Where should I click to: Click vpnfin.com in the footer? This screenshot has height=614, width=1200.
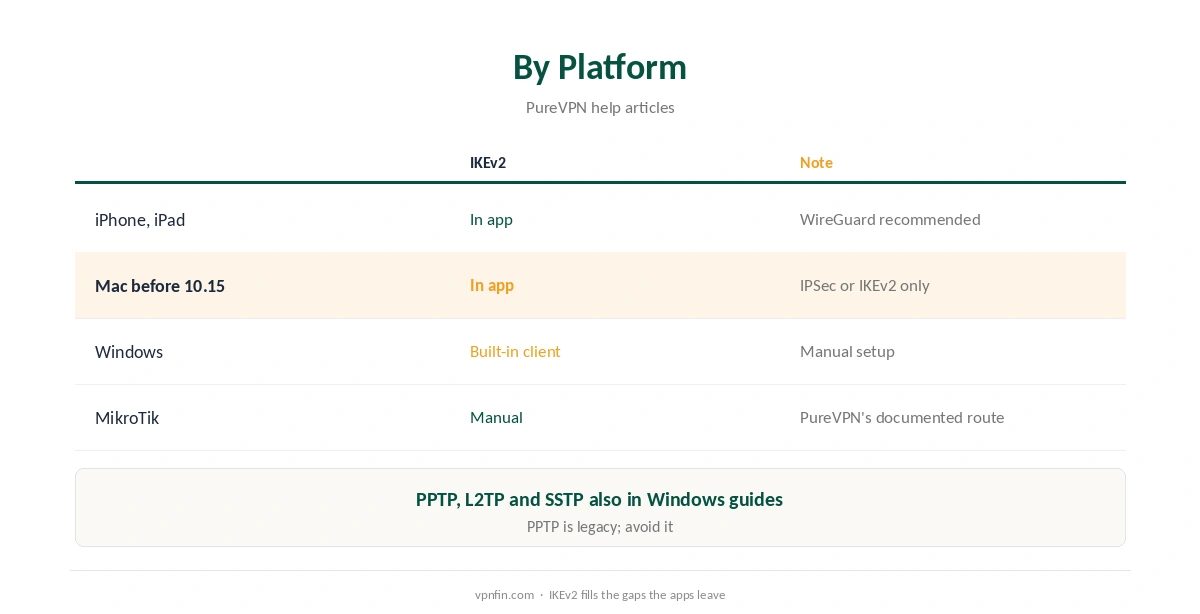tap(505, 595)
